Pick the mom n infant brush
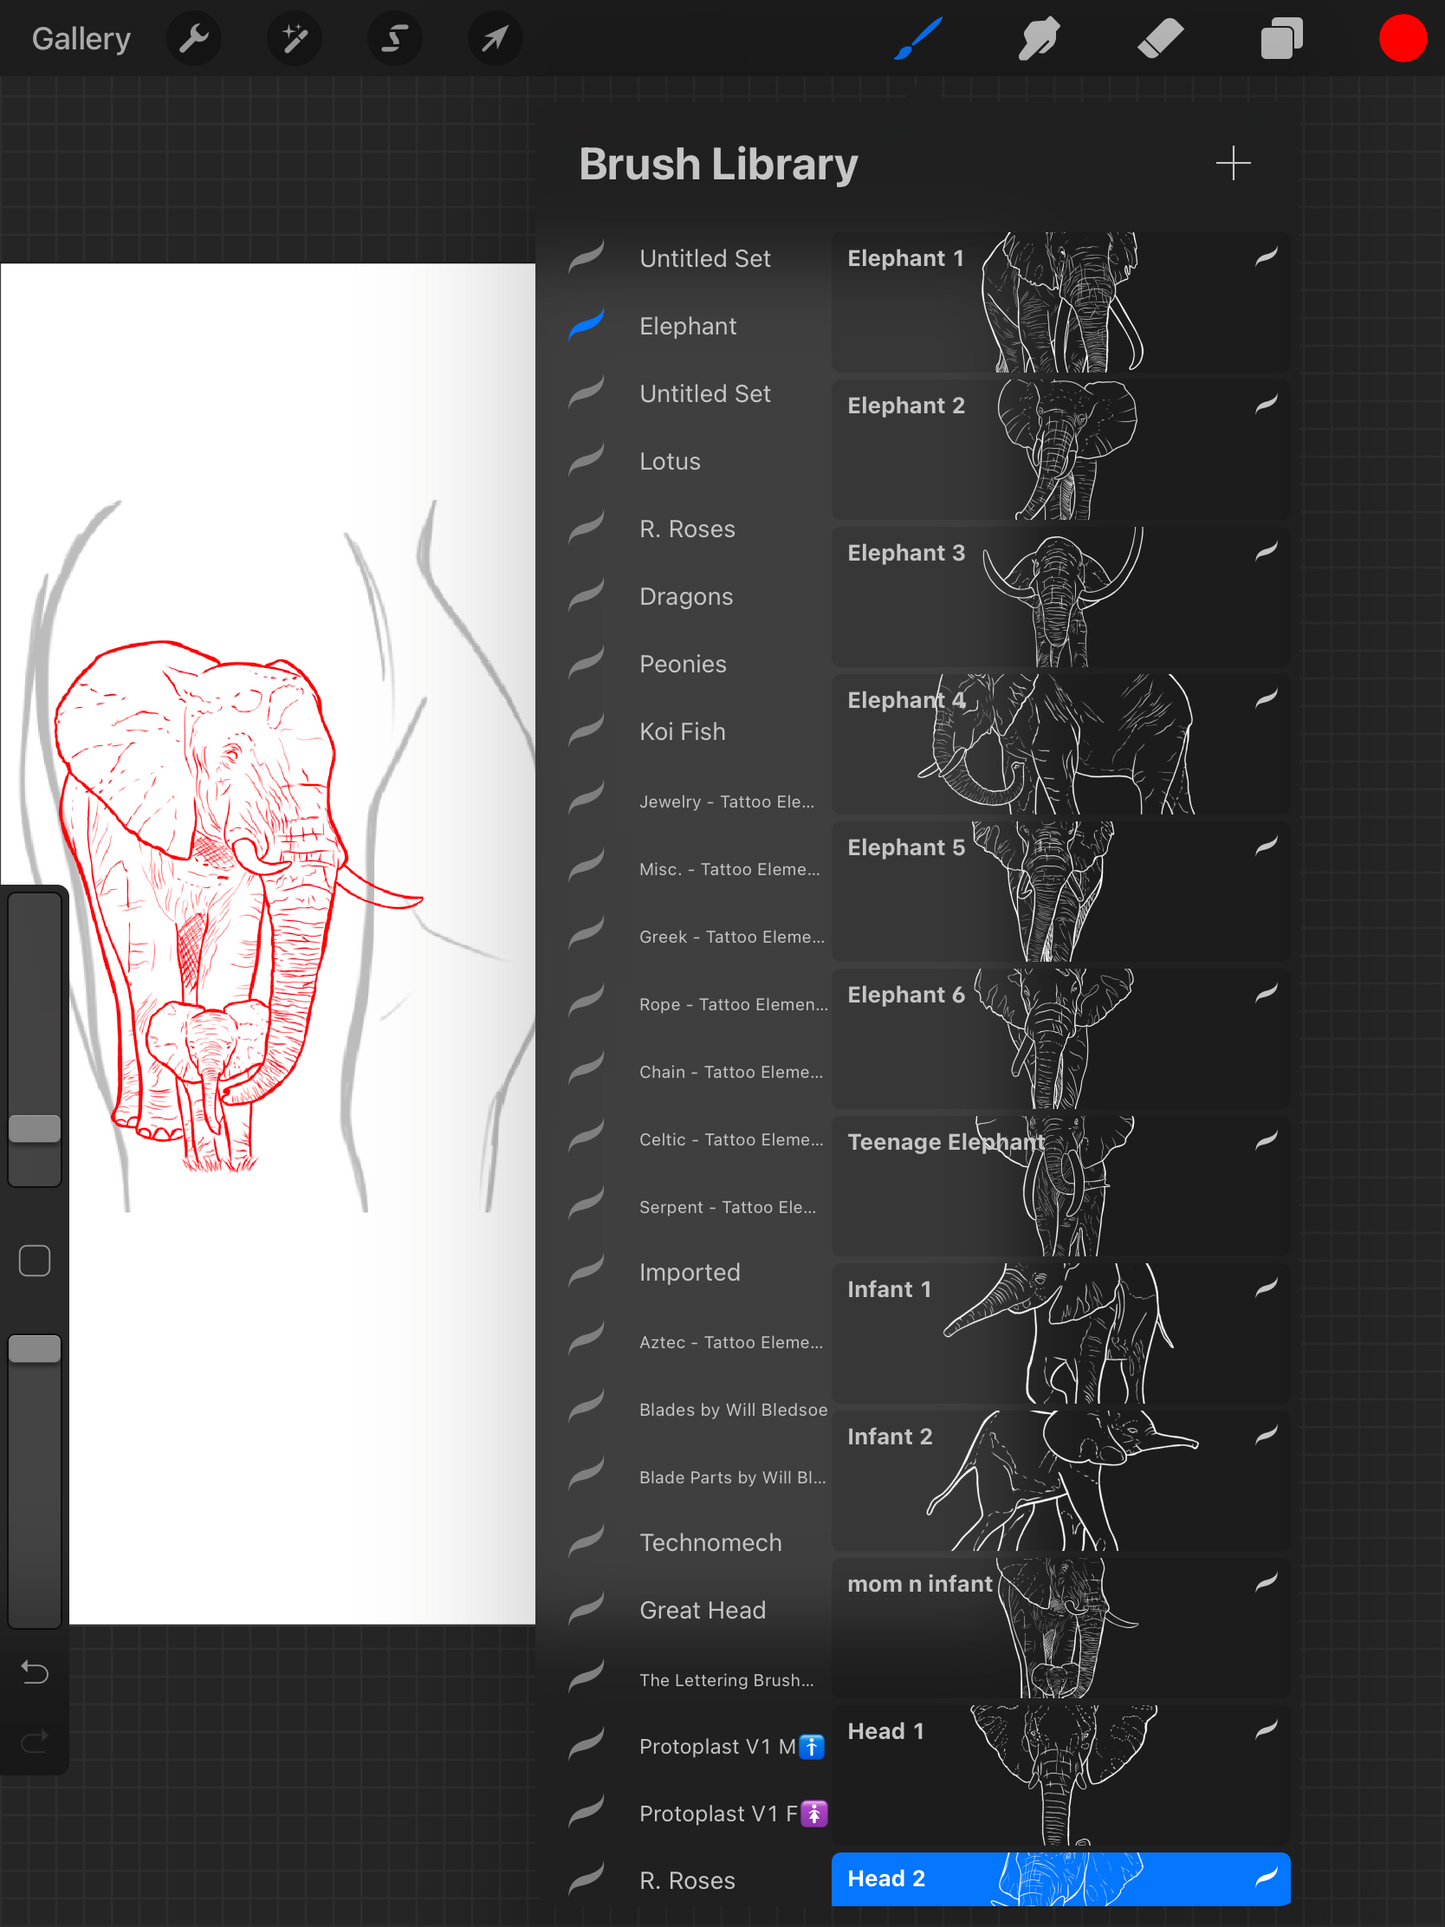The width and height of the screenshot is (1445, 1927). tap(1060, 1628)
